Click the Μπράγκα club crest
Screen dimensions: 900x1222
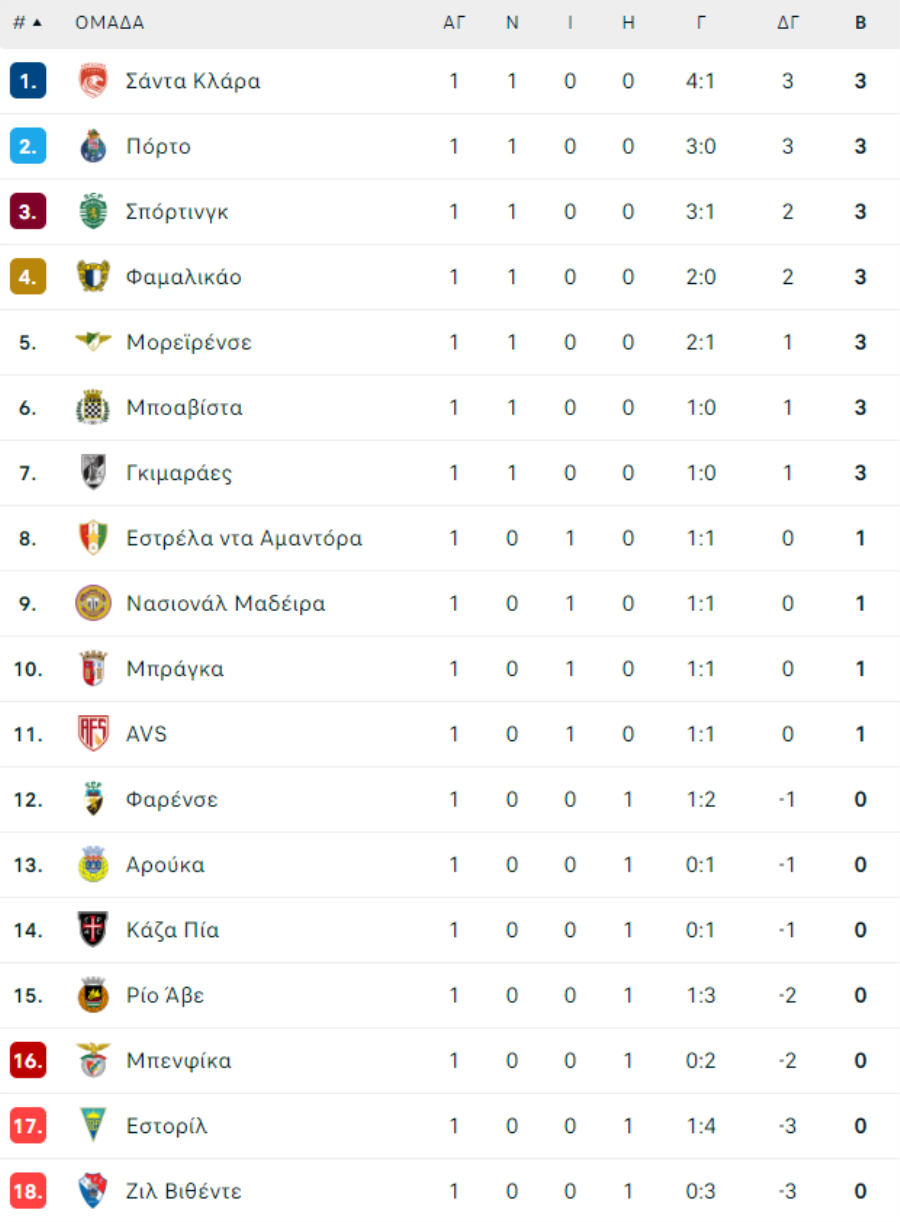(93, 669)
